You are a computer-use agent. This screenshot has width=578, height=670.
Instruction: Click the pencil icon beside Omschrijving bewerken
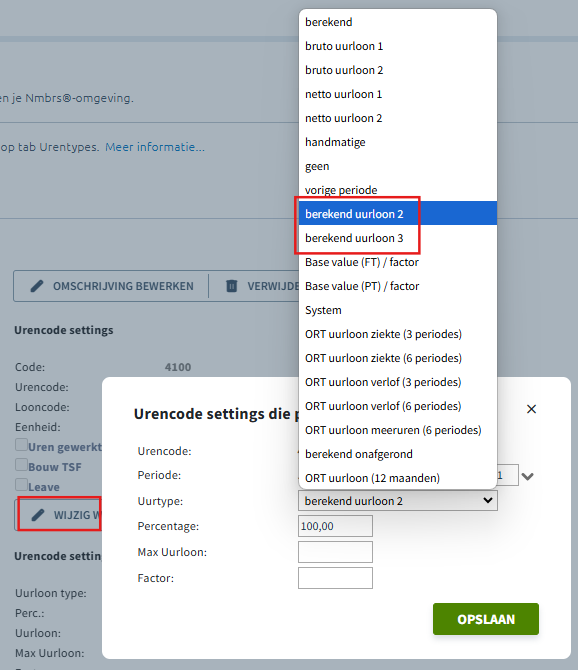click(x=37, y=286)
